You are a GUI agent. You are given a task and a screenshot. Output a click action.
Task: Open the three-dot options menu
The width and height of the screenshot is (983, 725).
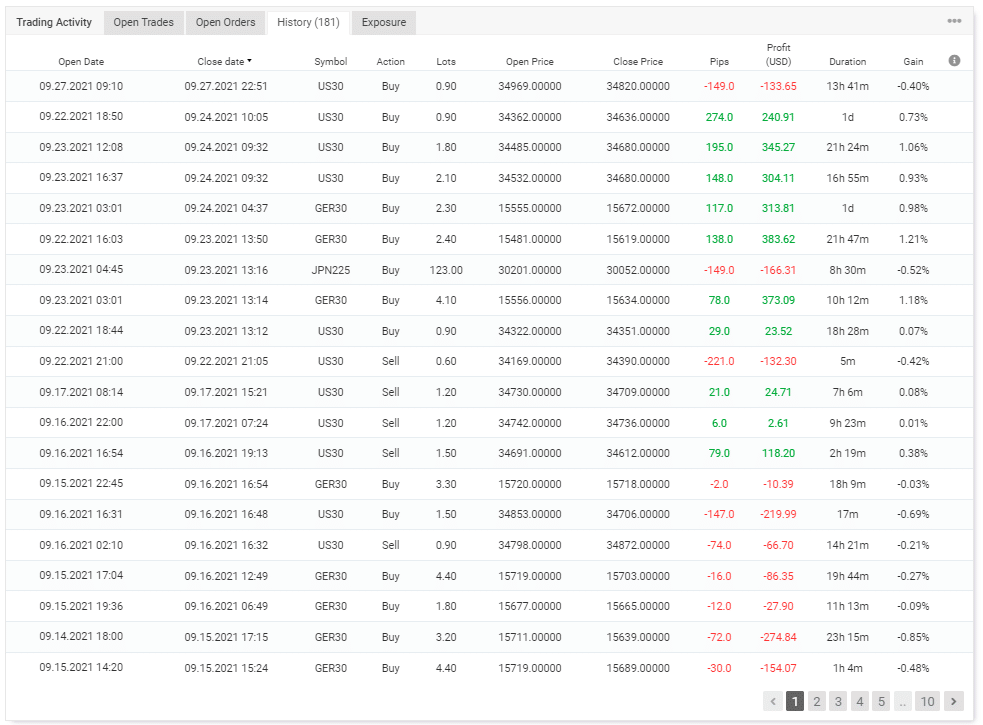click(x=955, y=22)
